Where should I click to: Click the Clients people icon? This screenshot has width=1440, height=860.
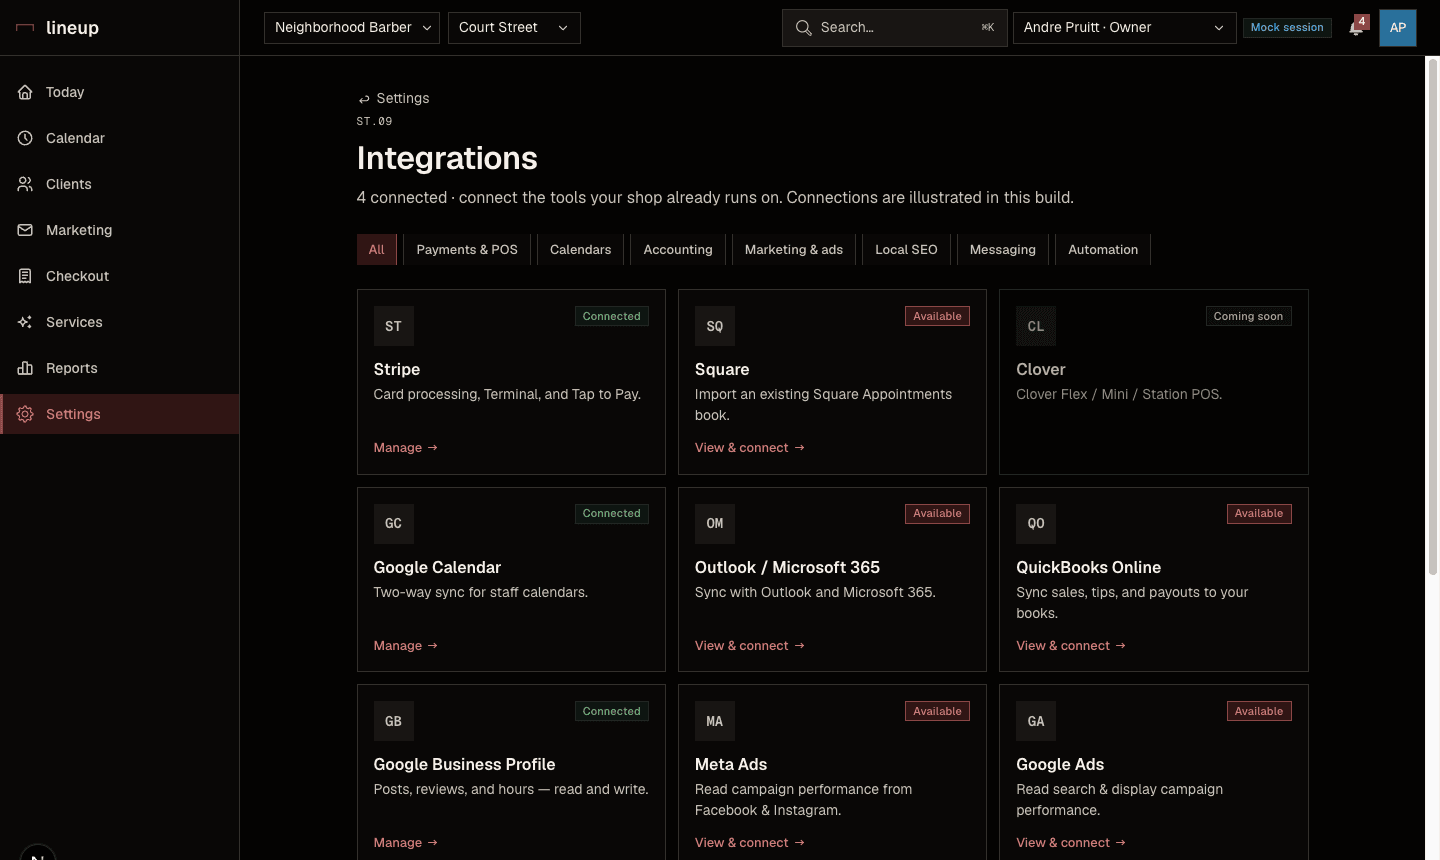pos(25,184)
